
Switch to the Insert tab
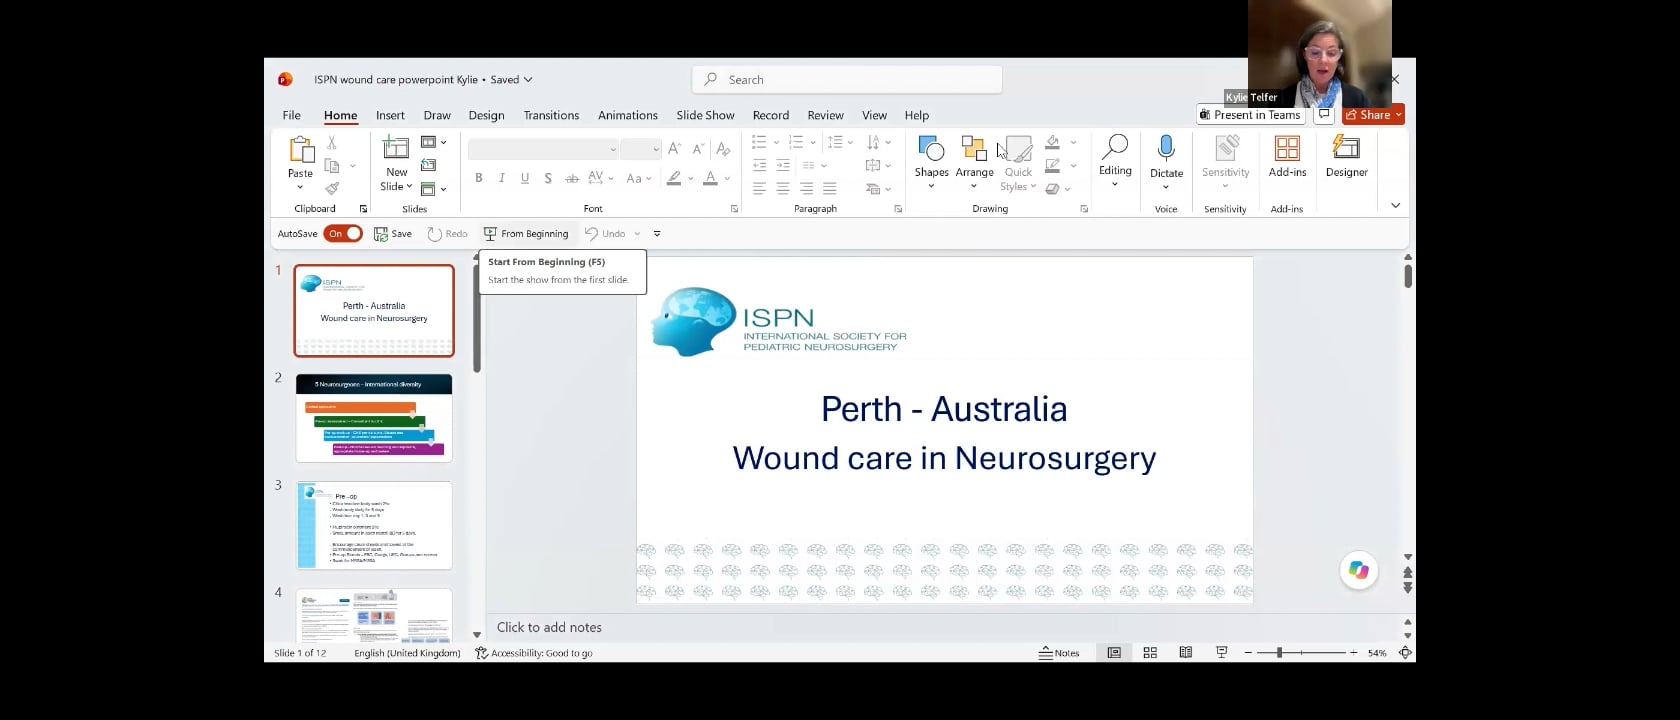coord(390,115)
